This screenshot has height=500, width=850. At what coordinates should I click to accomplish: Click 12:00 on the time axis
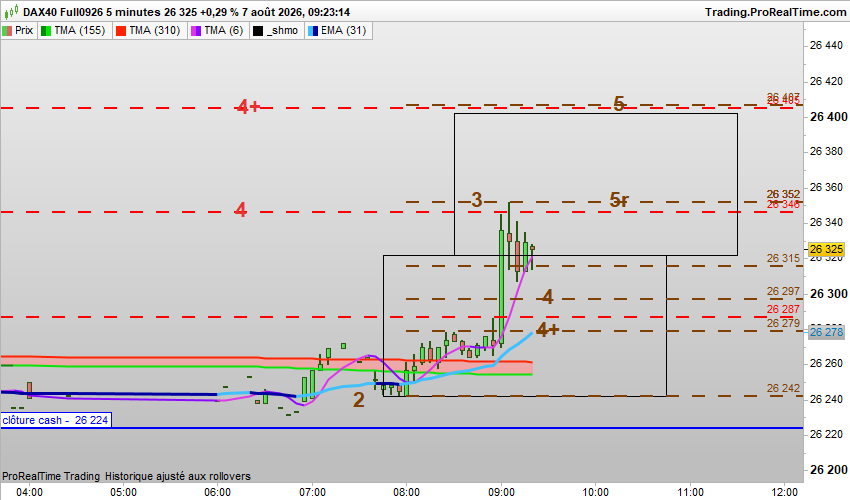[x=784, y=492]
